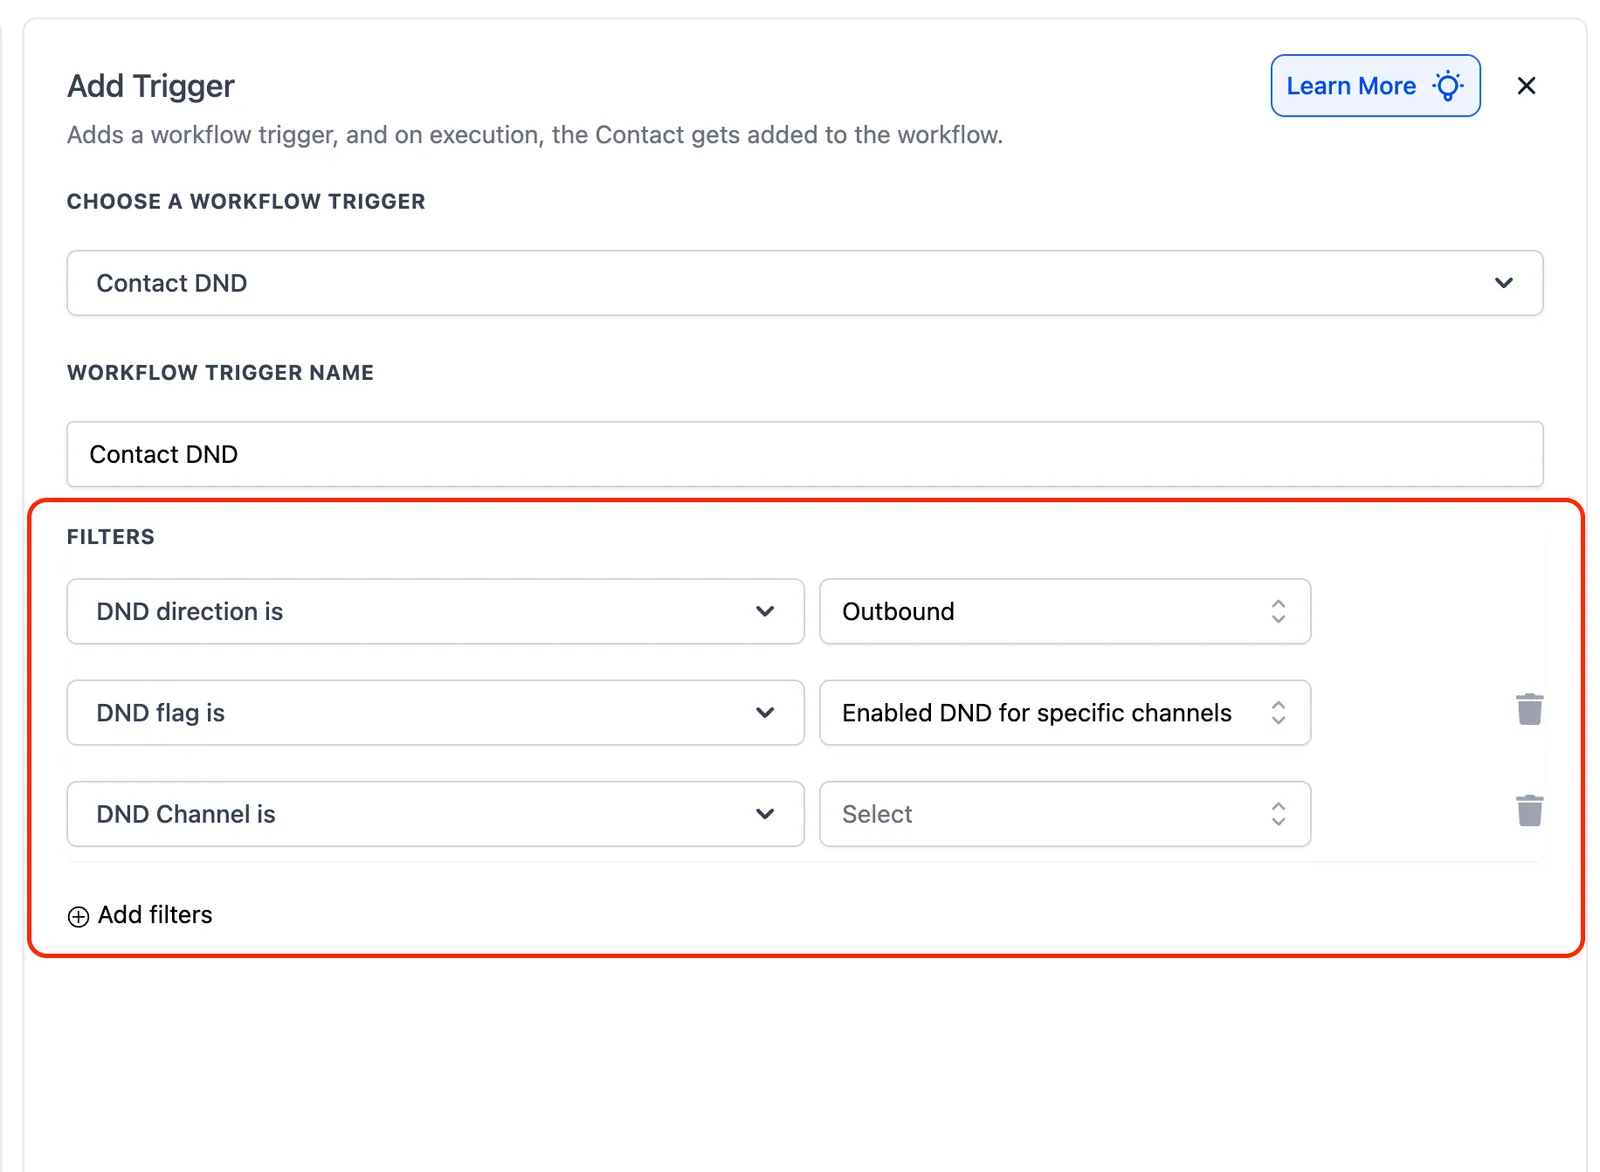Screen dimensions: 1600x1172
Task: Click the chevron arrow of workflow trigger dropdown
Action: [1504, 283]
